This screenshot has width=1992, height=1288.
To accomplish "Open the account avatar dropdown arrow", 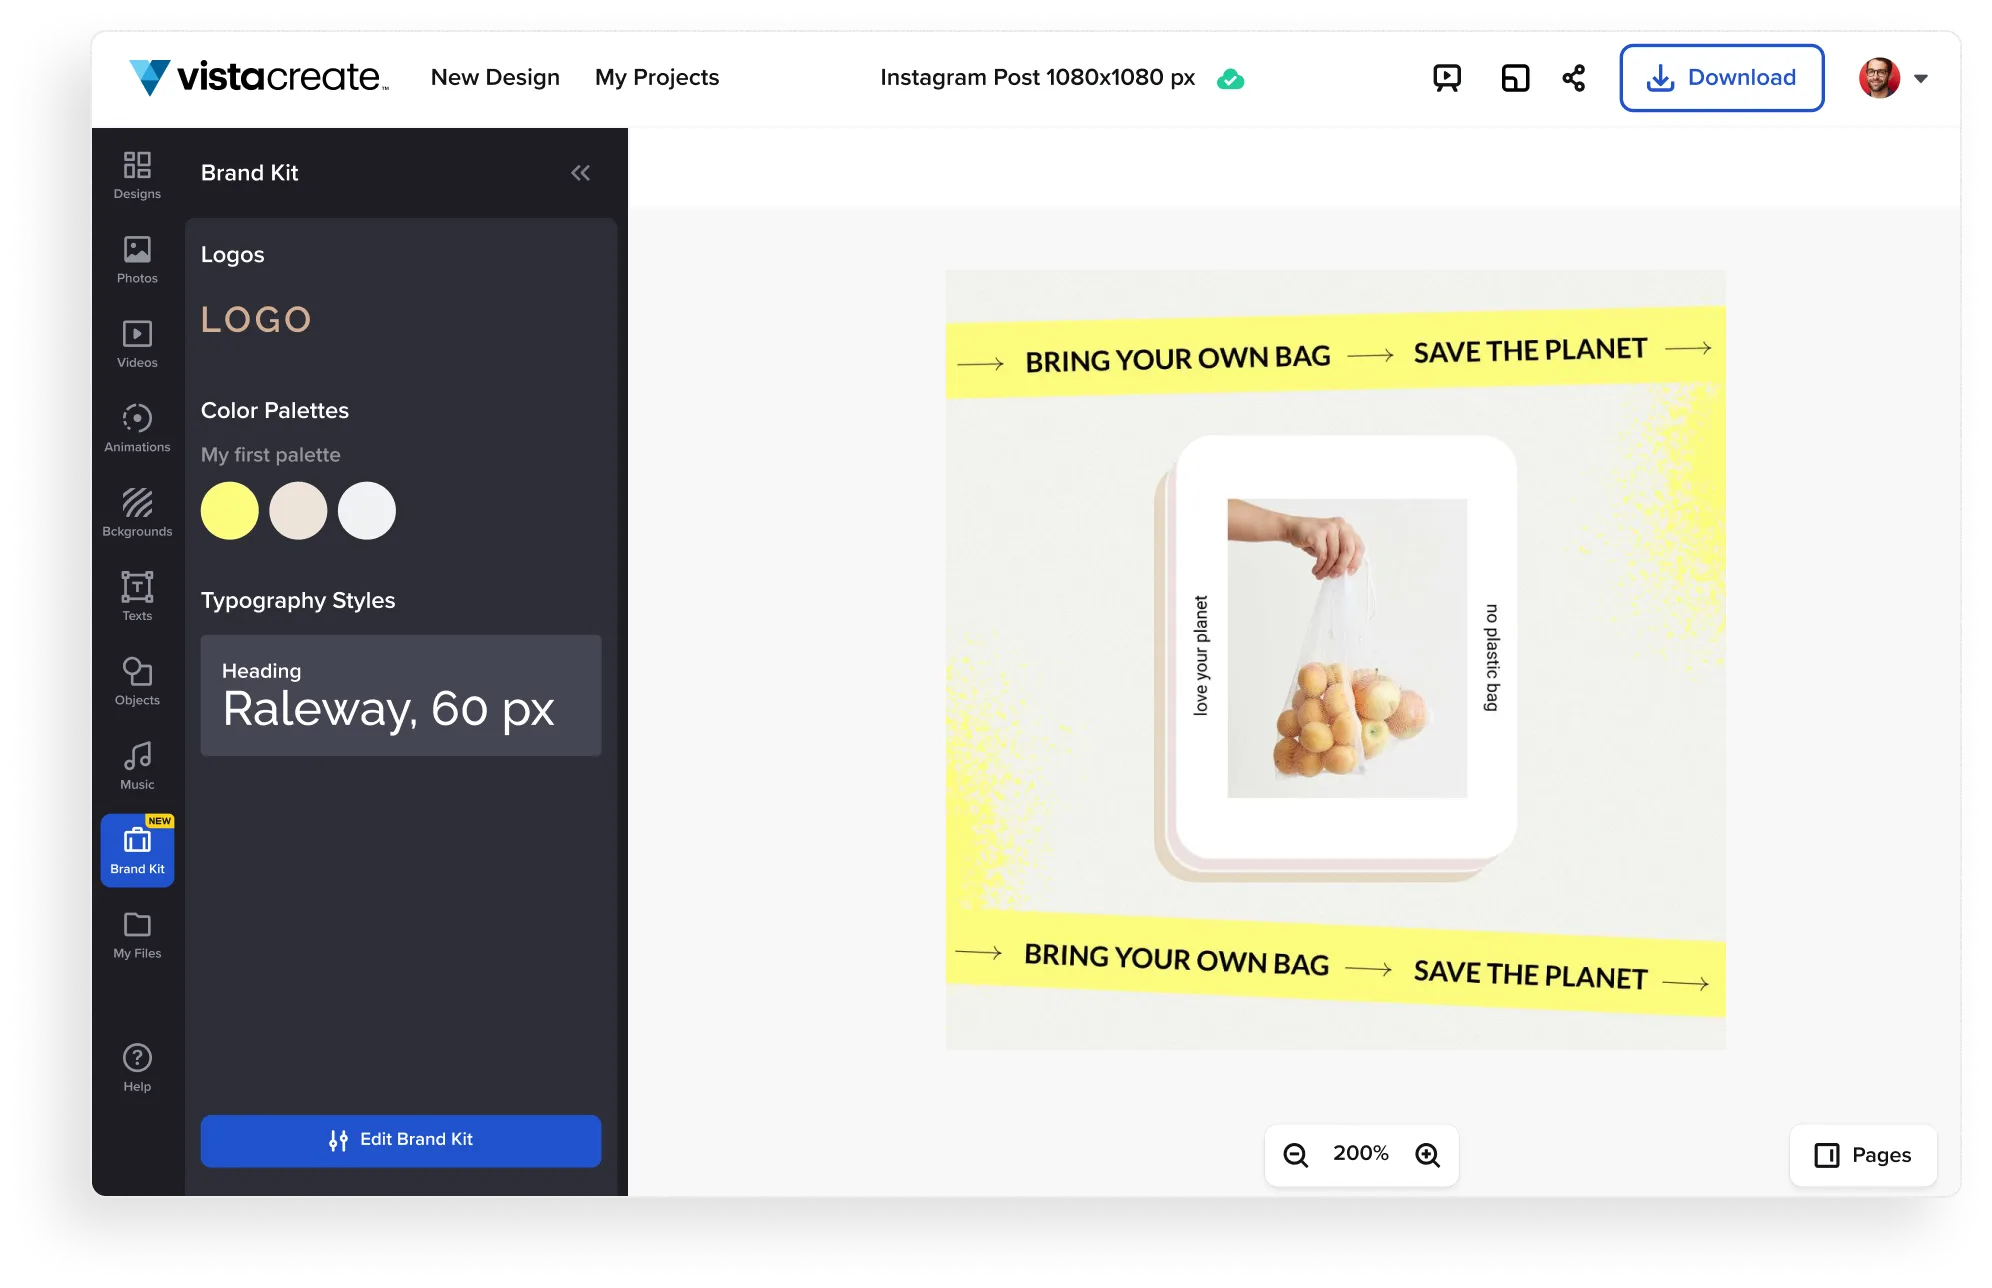I will (x=1920, y=78).
